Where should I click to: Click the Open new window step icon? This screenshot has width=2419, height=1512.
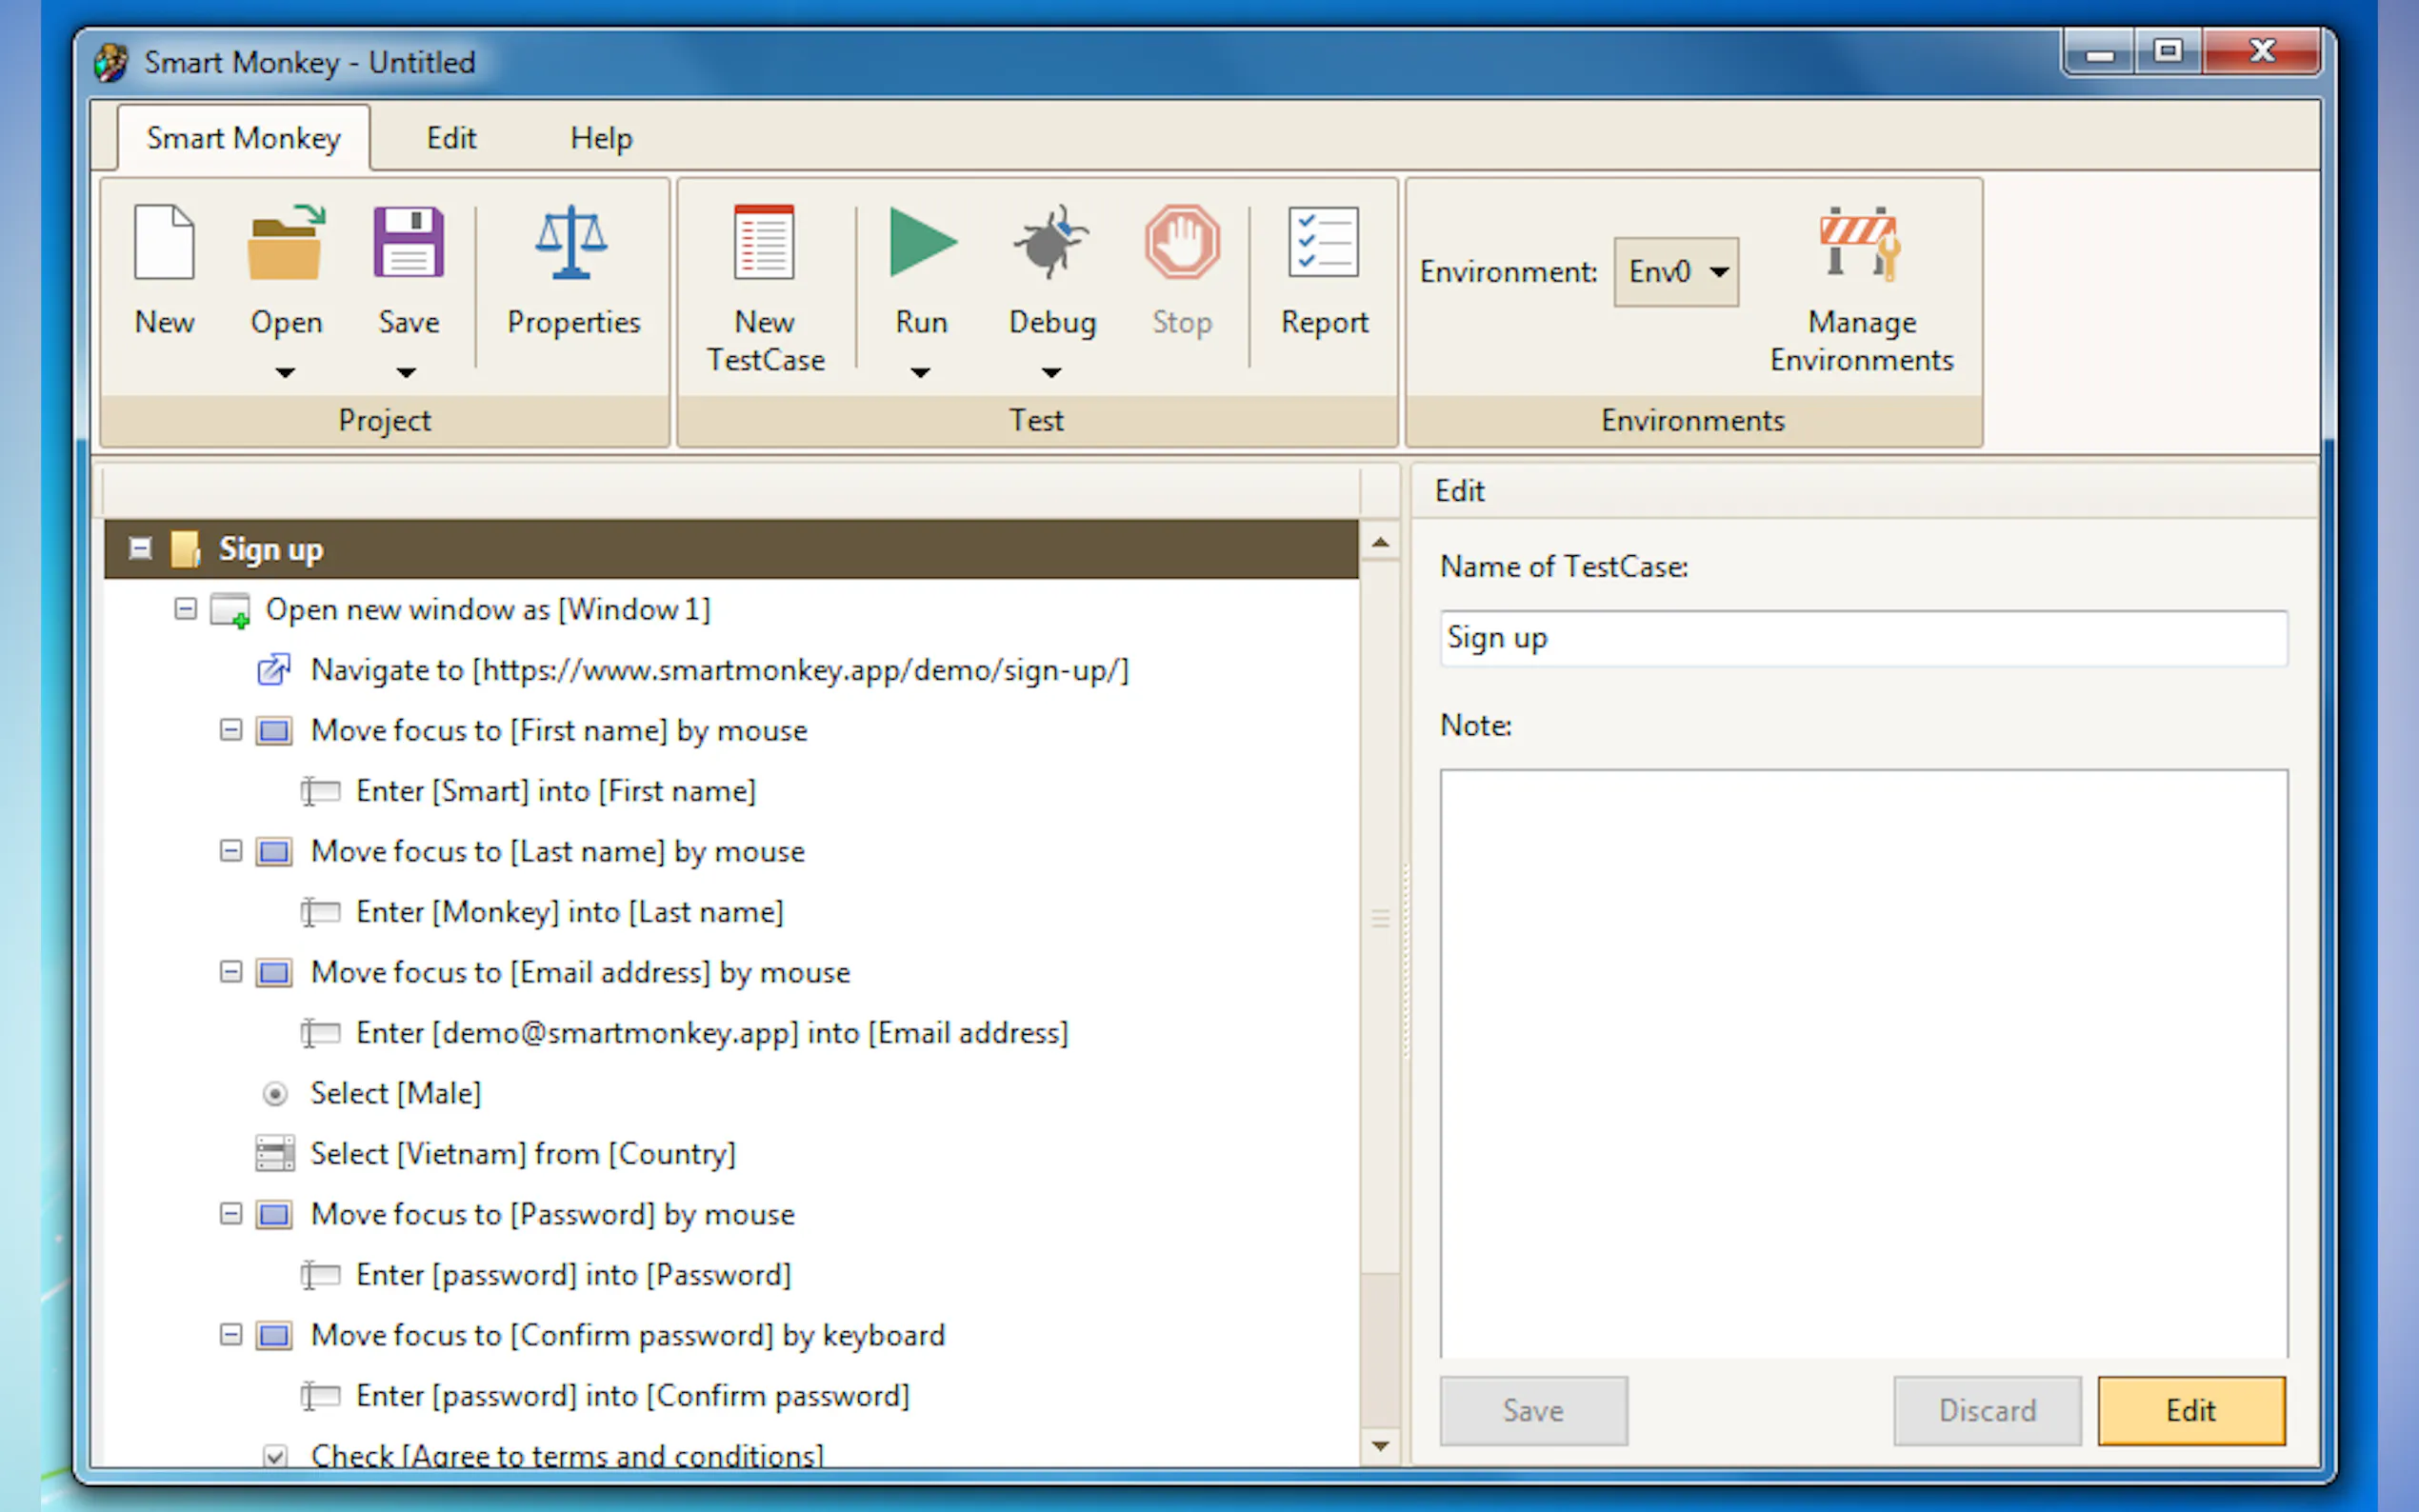pyautogui.click(x=231, y=610)
